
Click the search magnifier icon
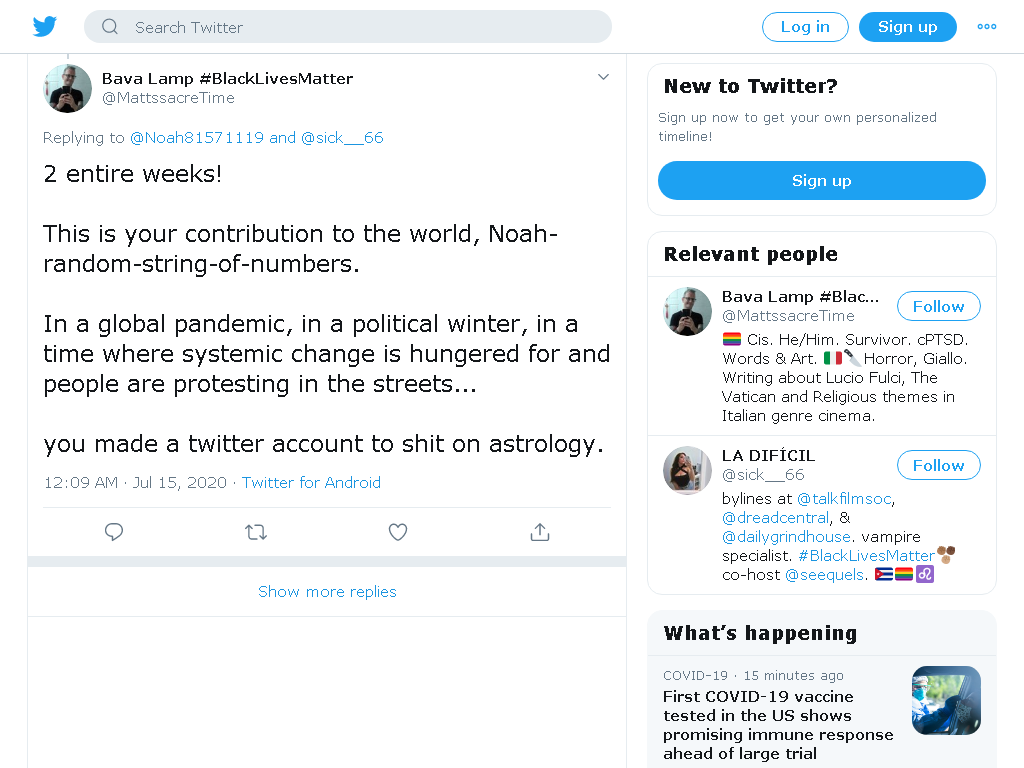(x=110, y=27)
